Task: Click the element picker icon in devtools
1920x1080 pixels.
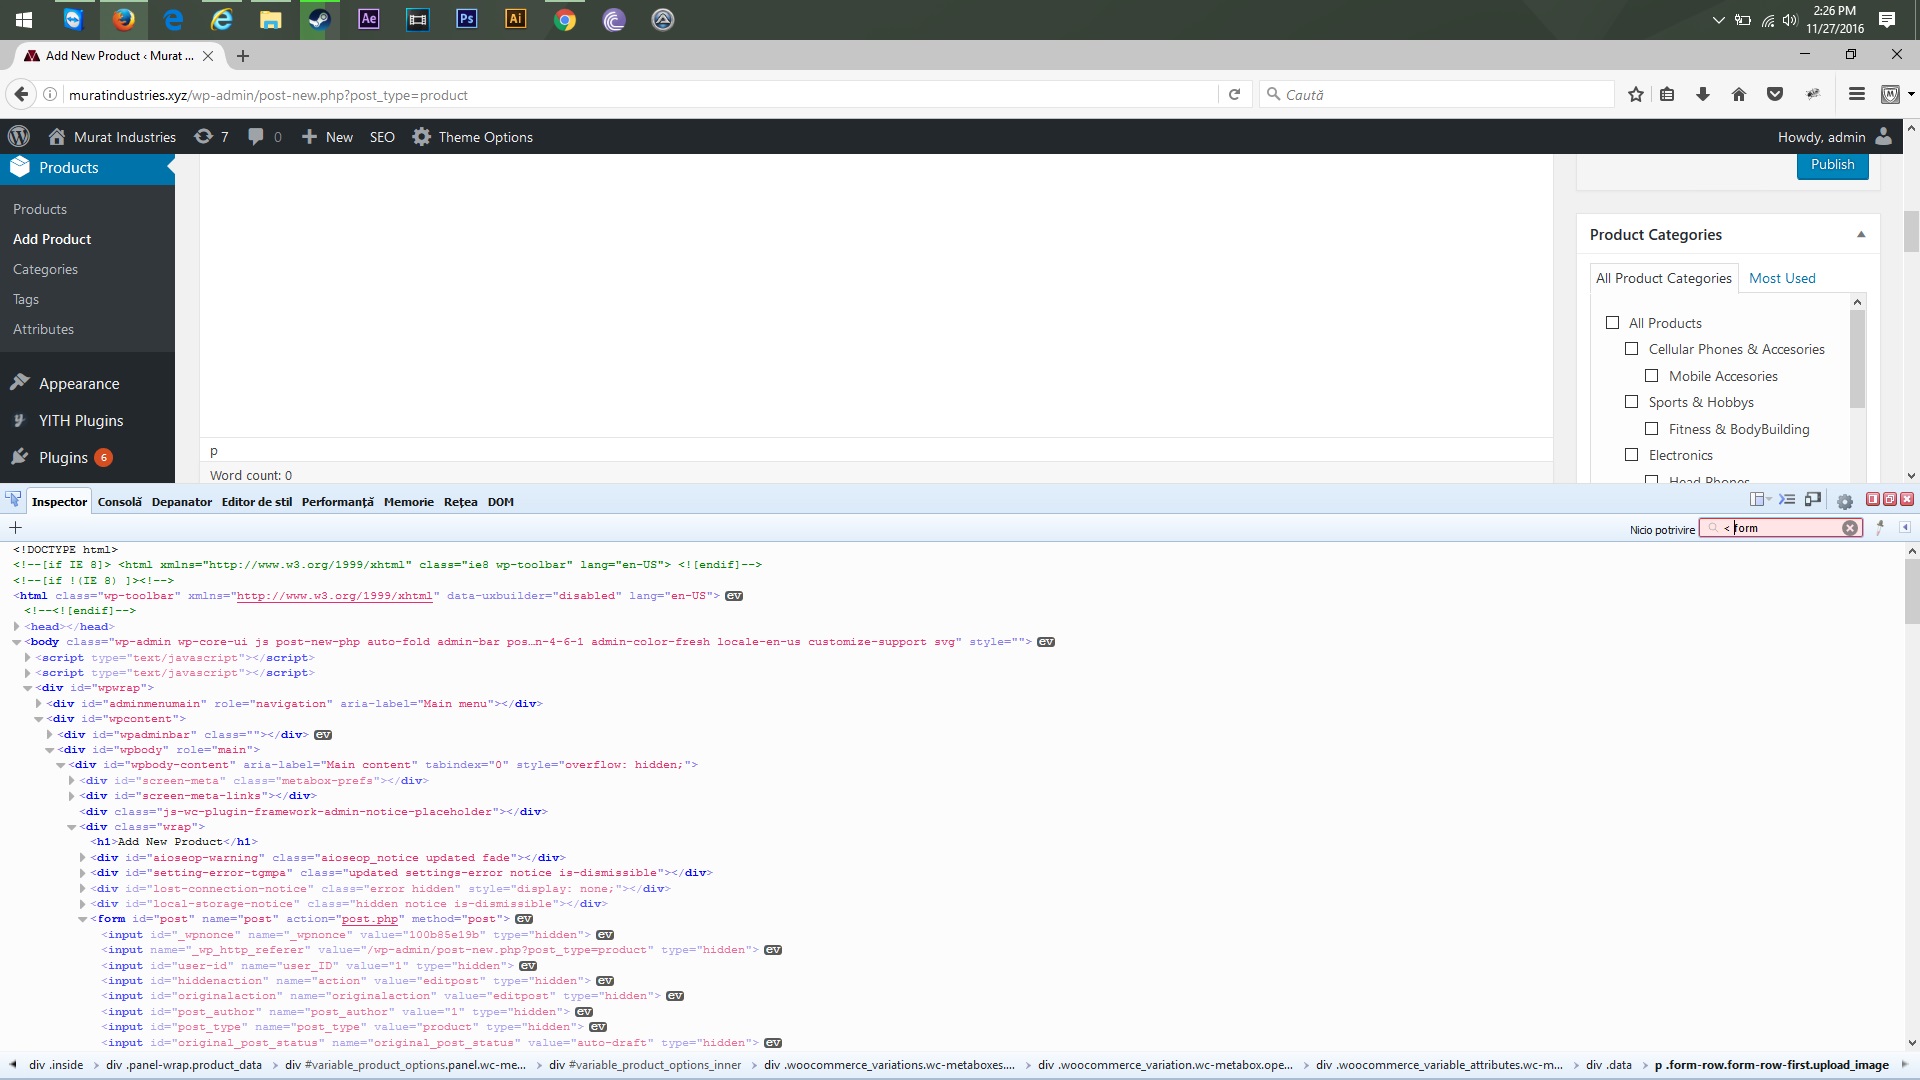Action: (x=13, y=500)
